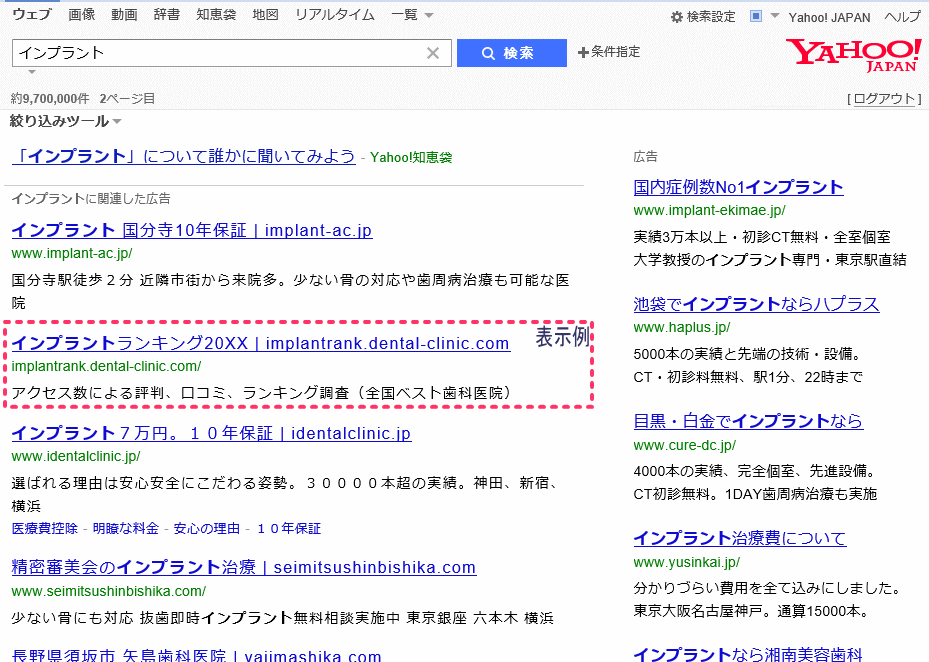Click the ログアウト link
The width and height of the screenshot is (929, 662).
884,98
